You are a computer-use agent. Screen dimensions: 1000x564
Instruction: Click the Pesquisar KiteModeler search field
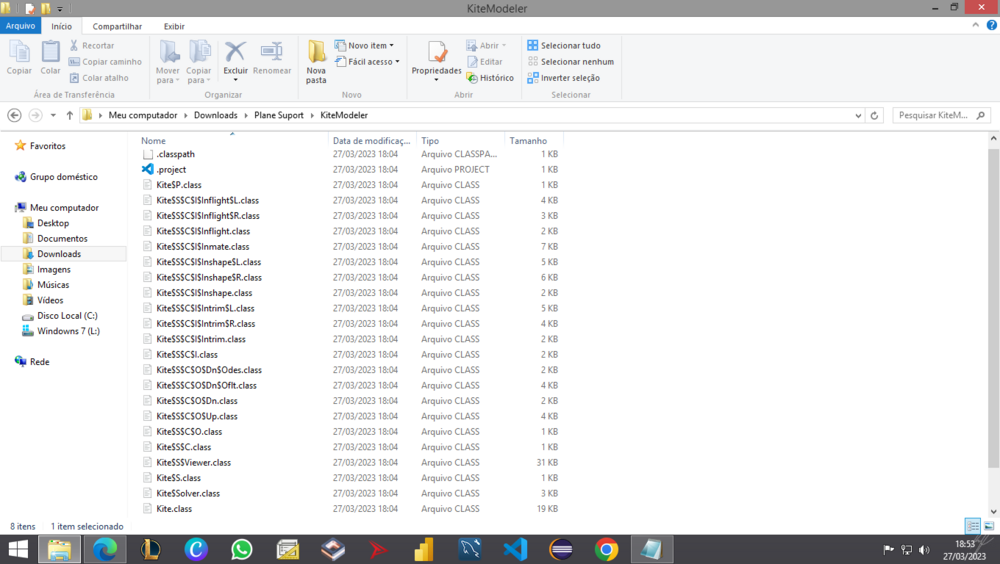pos(934,116)
